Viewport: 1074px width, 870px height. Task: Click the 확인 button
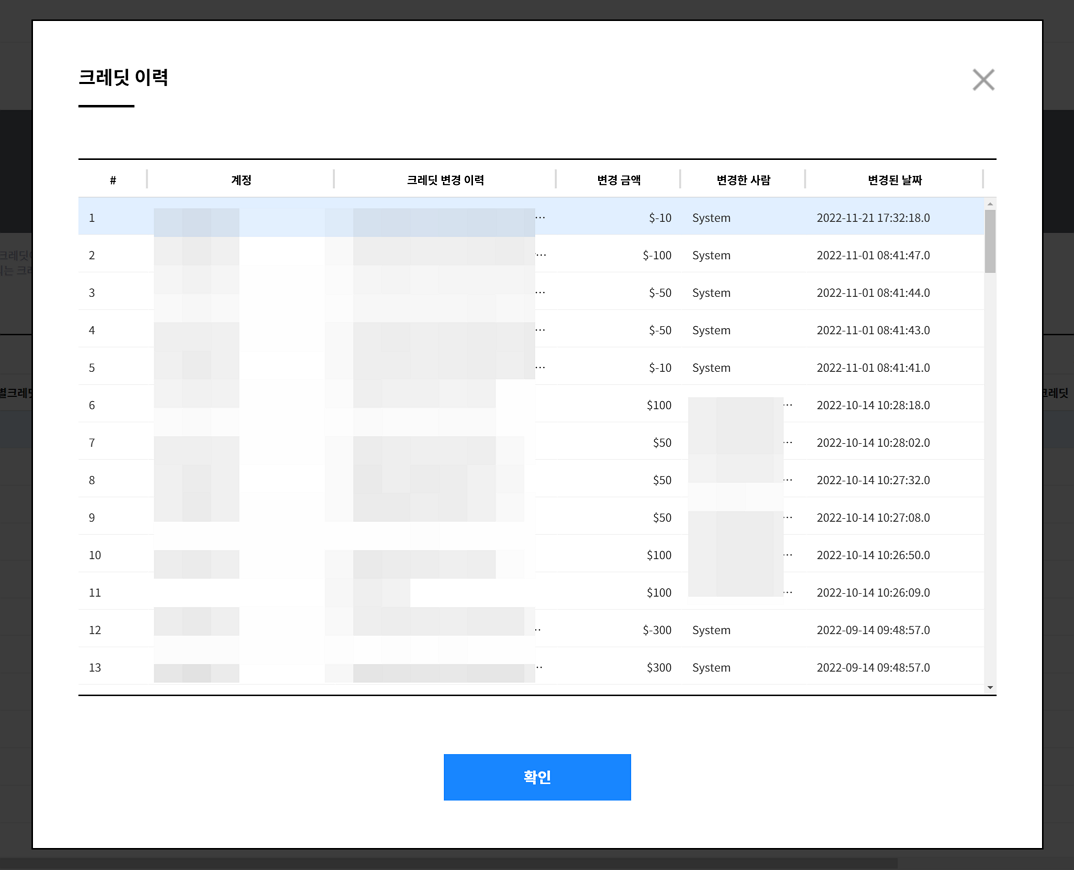pyautogui.click(x=537, y=777)
